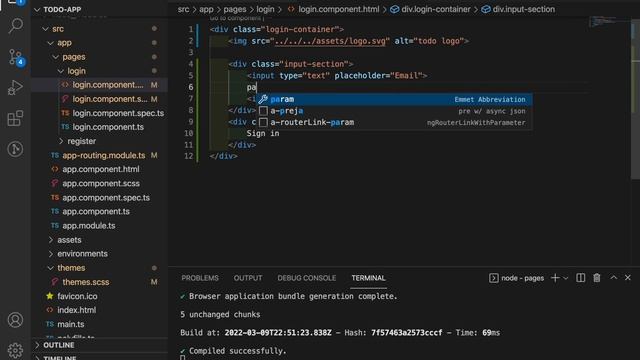Choose param Emmet Abbreviation suggestion
Image resolution: width=640 pixels, height=360 pixels.
pyautogui.click(x=394, y=99)
